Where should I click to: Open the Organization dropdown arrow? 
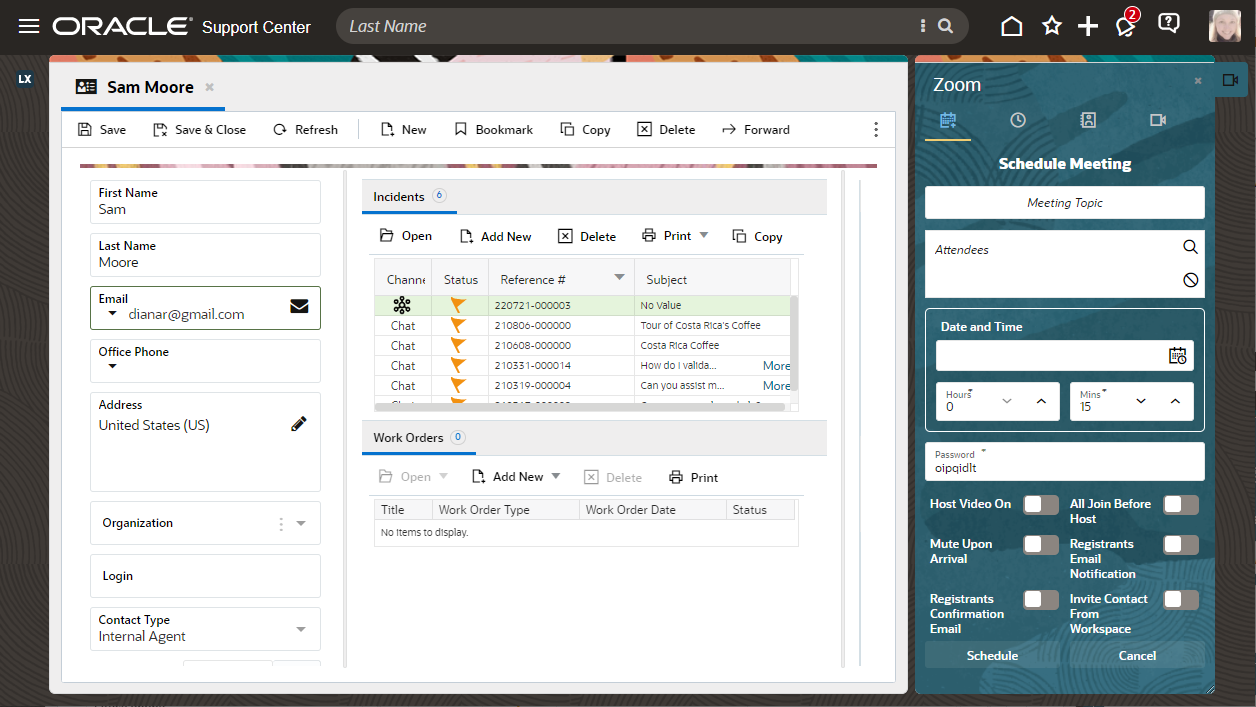[x=301, y=524]
